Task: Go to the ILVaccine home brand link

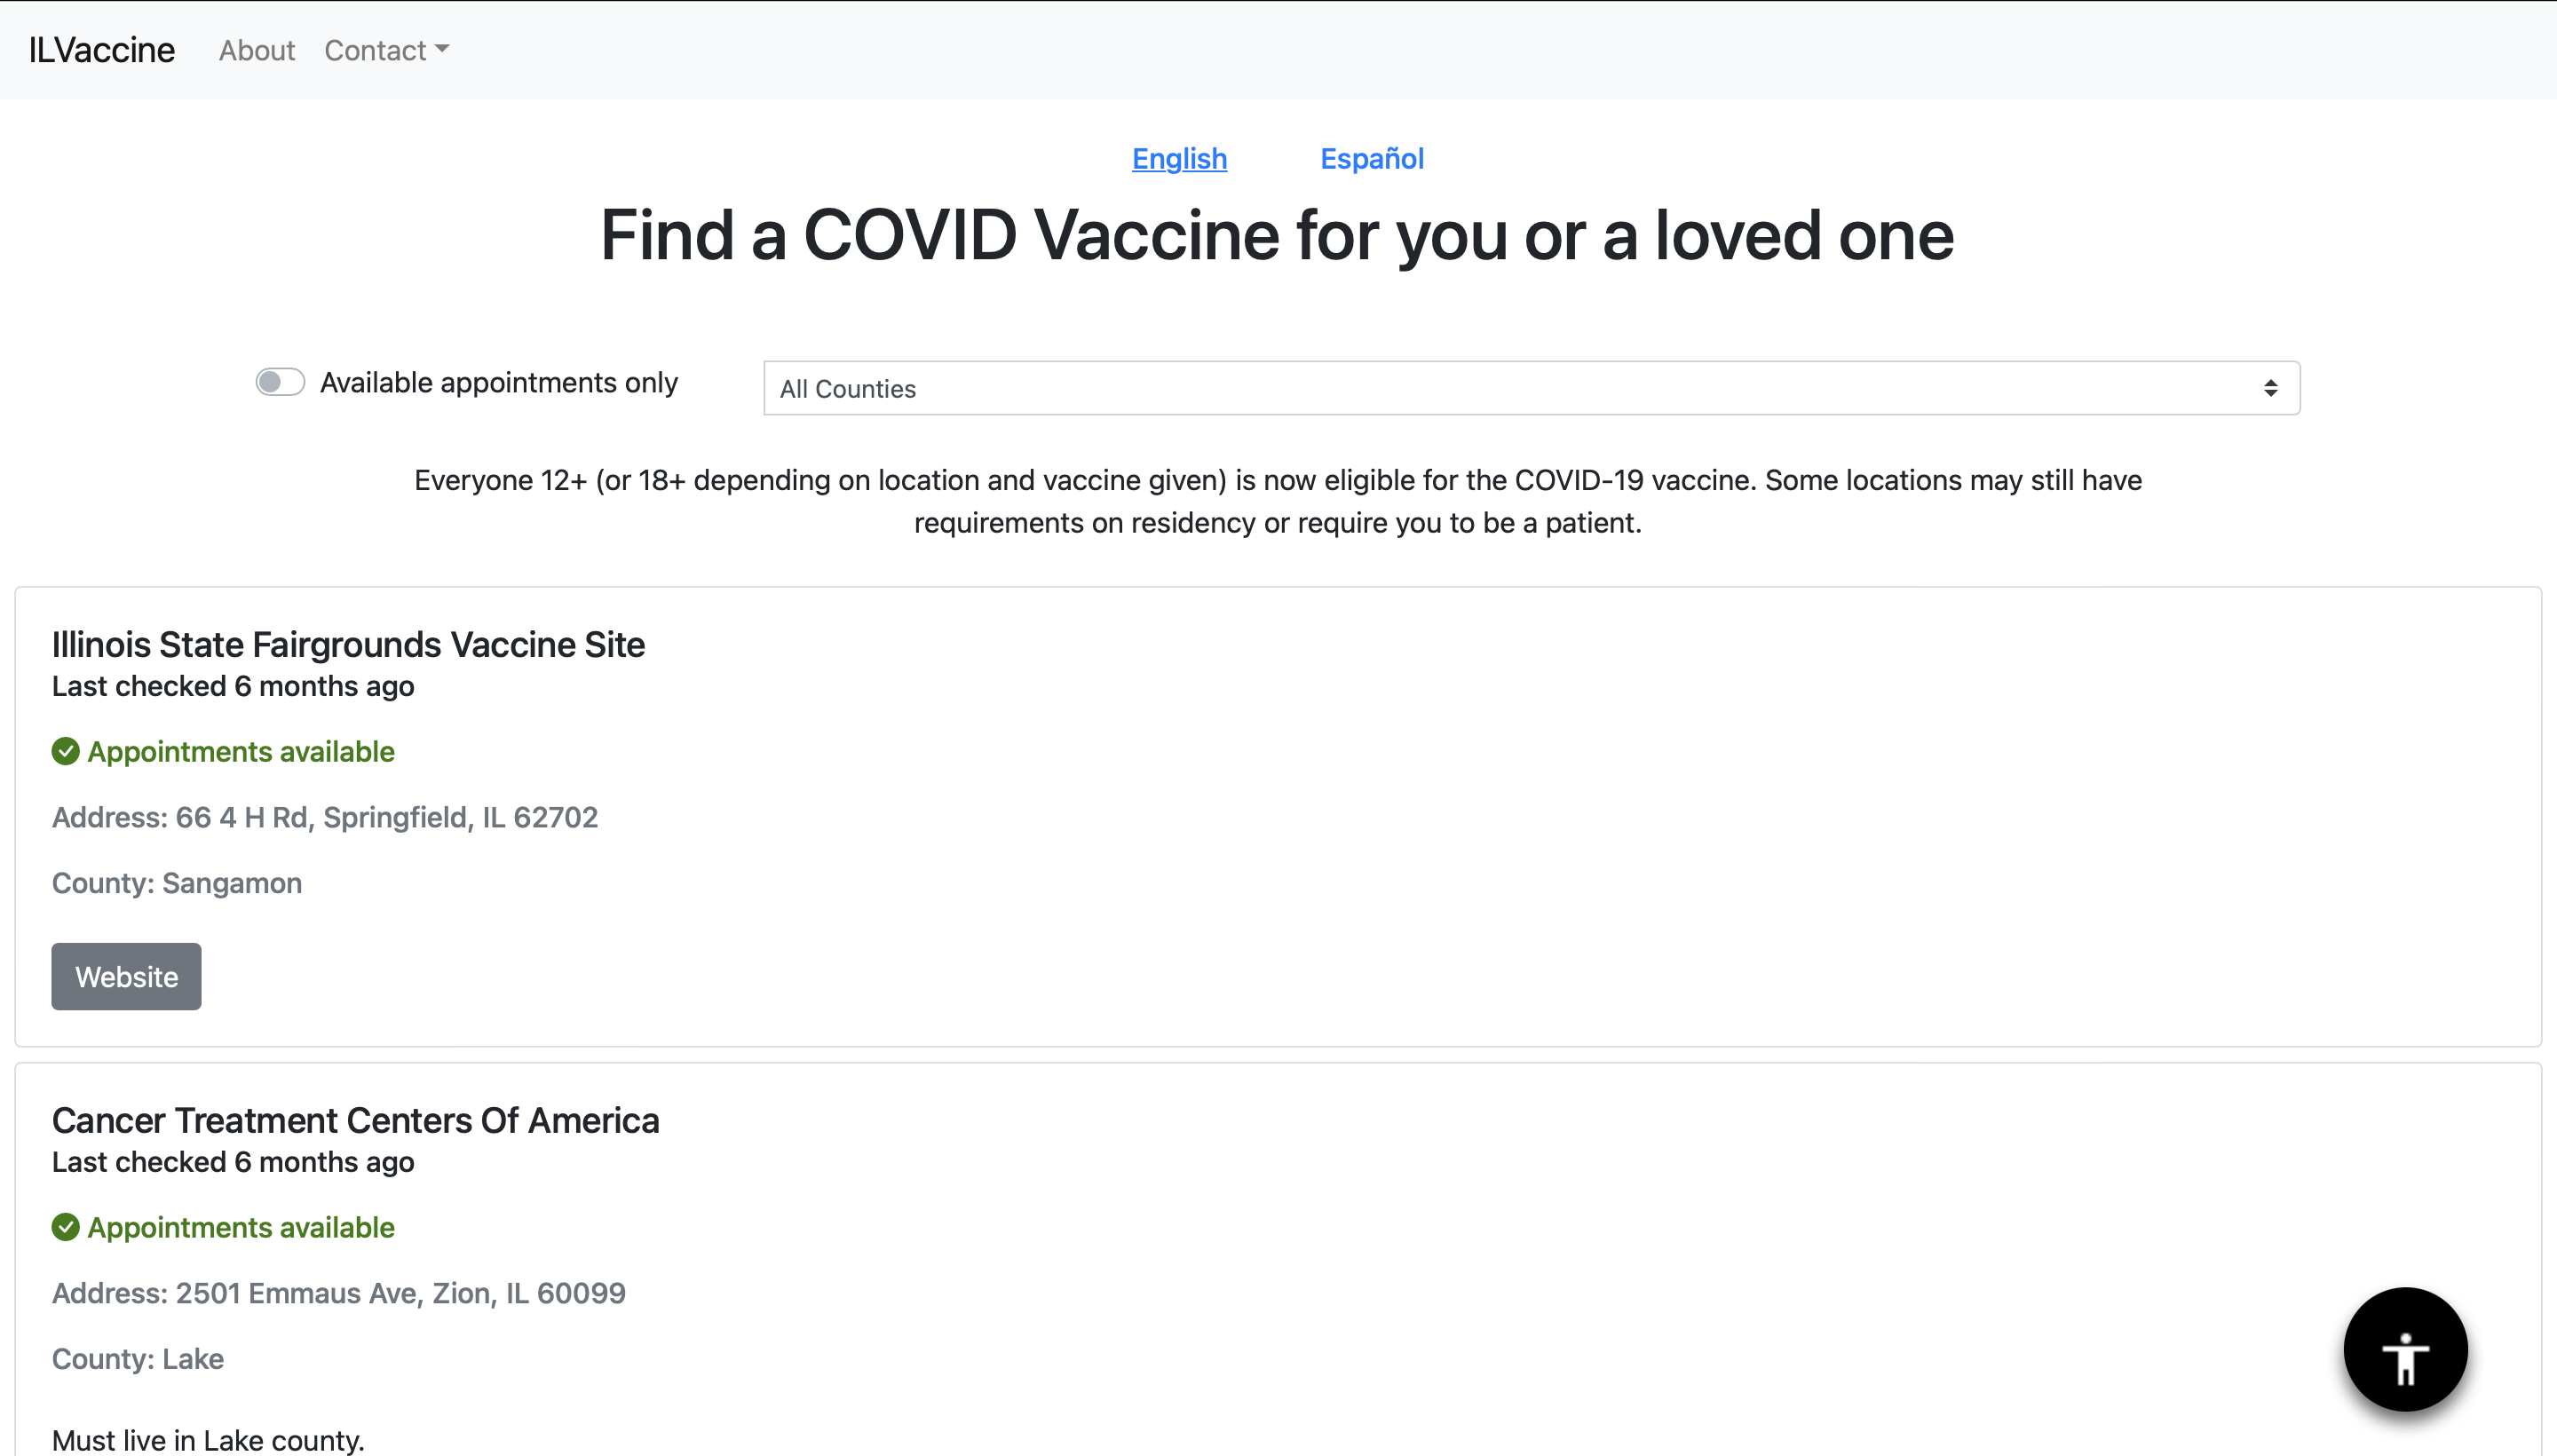Action: (x=101, y=50)
